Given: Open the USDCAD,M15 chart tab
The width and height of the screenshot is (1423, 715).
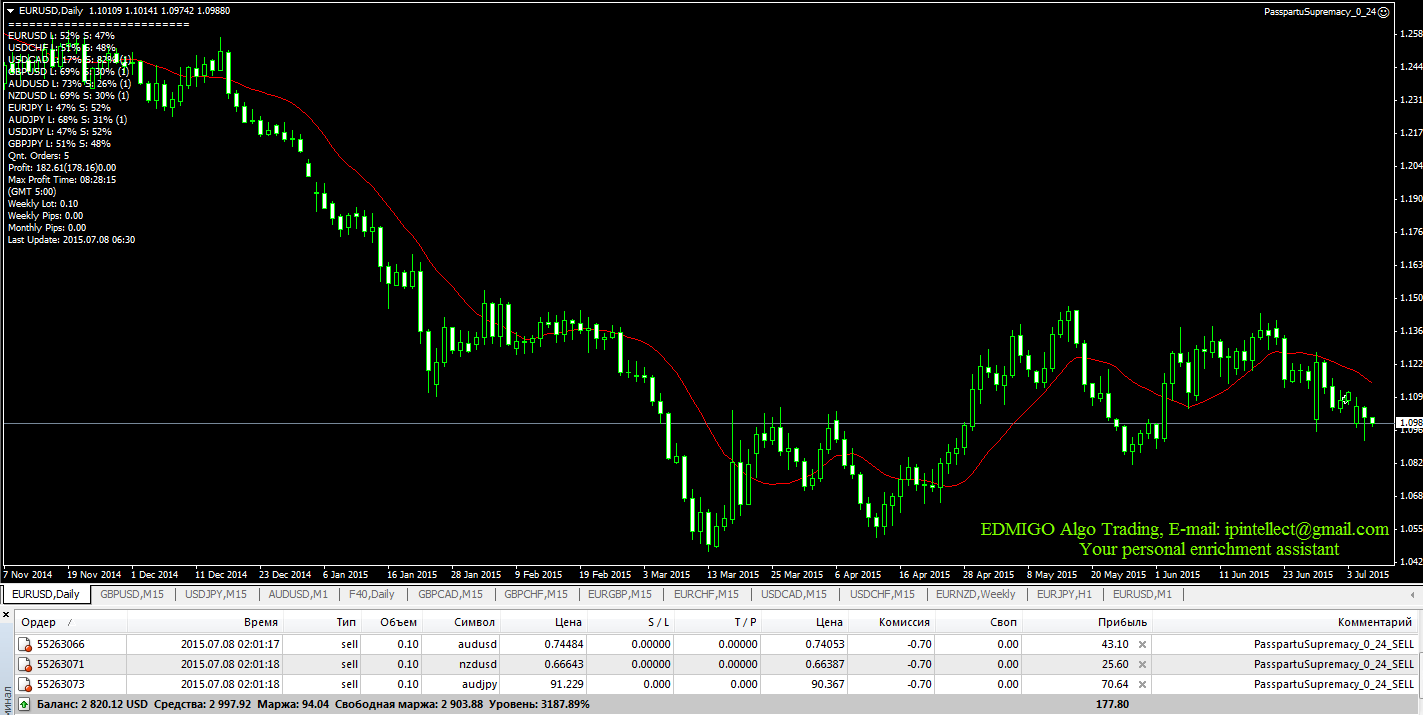Looking at the screenshot, I should 794,594.
